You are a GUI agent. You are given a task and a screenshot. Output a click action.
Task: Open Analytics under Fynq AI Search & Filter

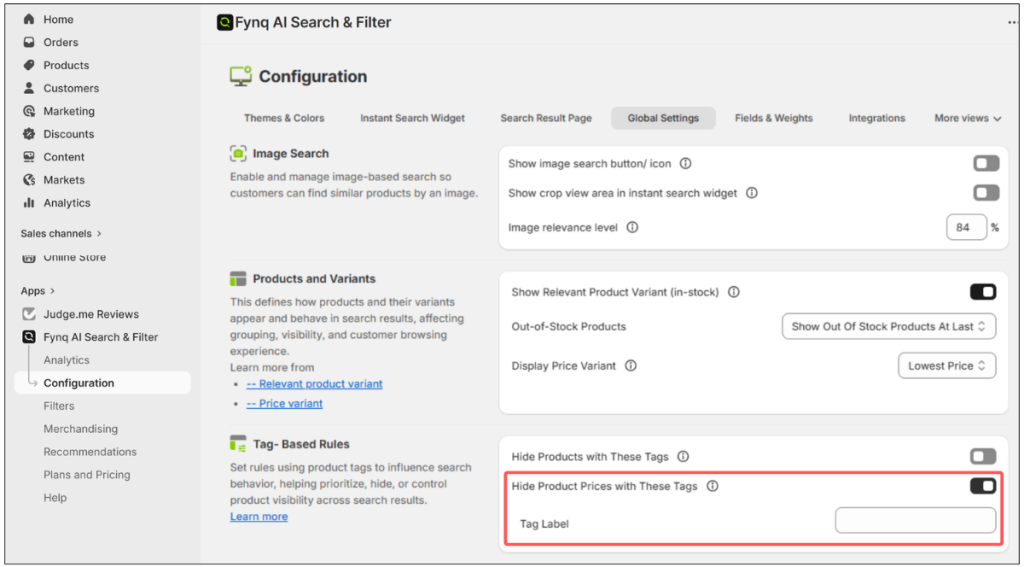tap(67, 360)
